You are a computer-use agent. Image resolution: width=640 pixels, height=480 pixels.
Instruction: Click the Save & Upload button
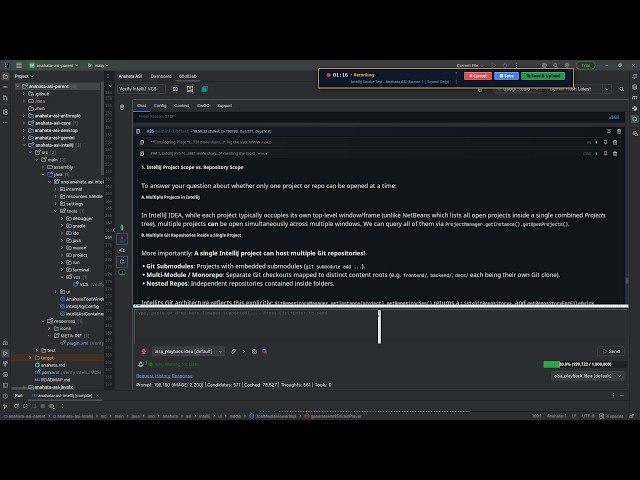pyautogui.click(x=543, y=76)
